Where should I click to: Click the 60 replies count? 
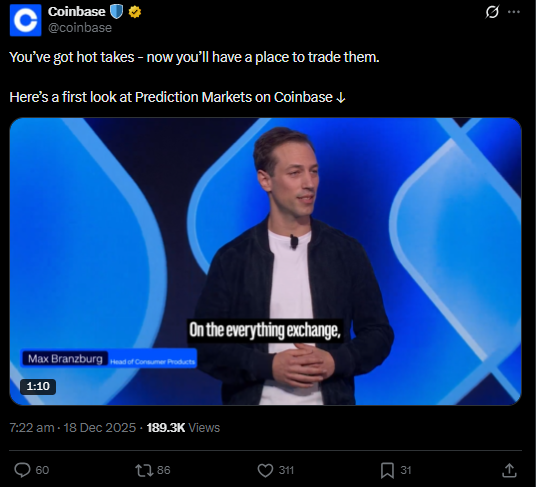point(42,470)
